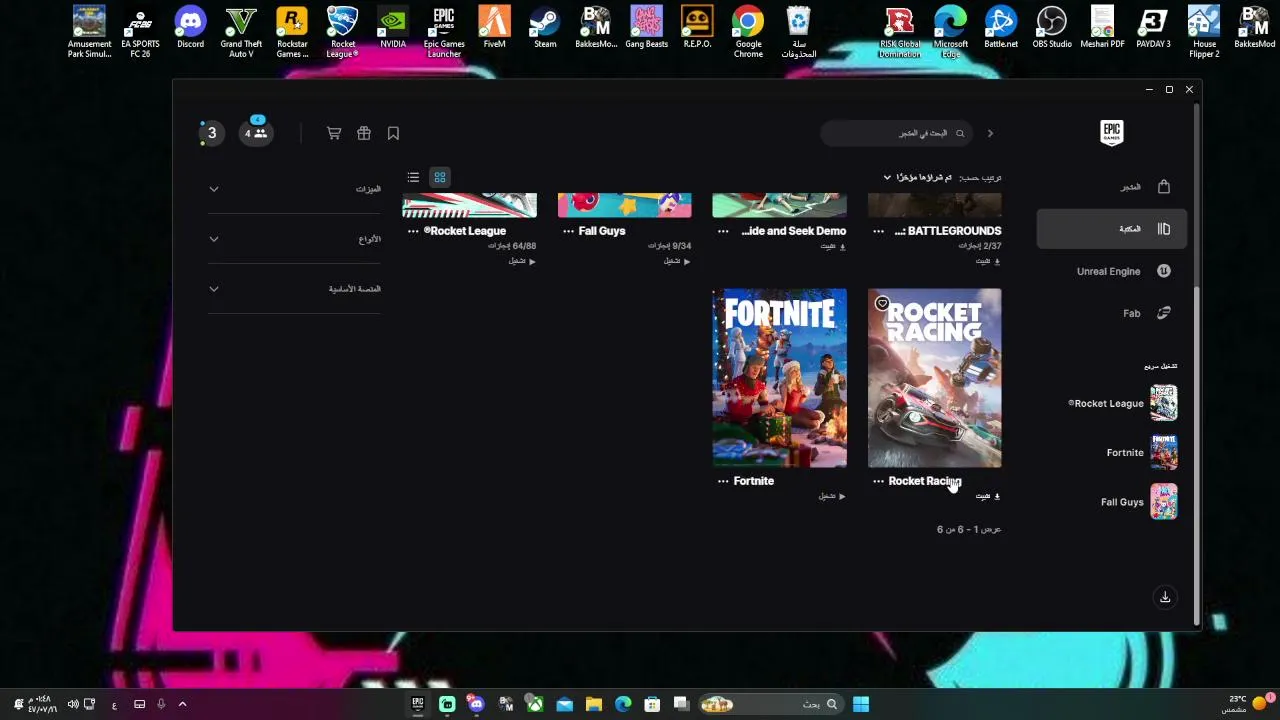Open the downloads icon at sidebar bottom
Image resolution: width=1280 pixels, height=720 pixels.
(1165, 597)
